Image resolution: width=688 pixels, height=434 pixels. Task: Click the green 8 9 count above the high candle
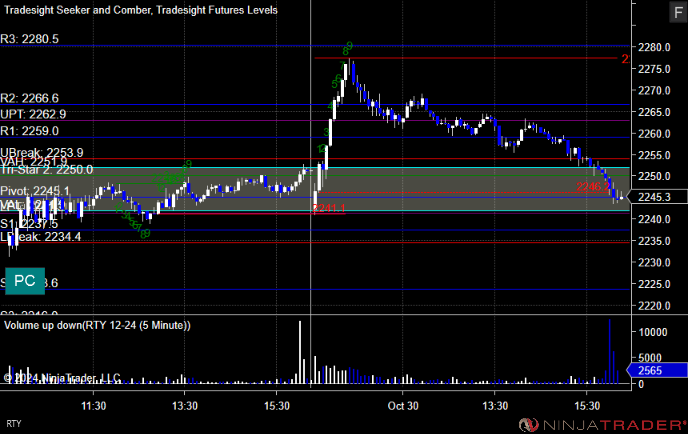pos(348,48)
